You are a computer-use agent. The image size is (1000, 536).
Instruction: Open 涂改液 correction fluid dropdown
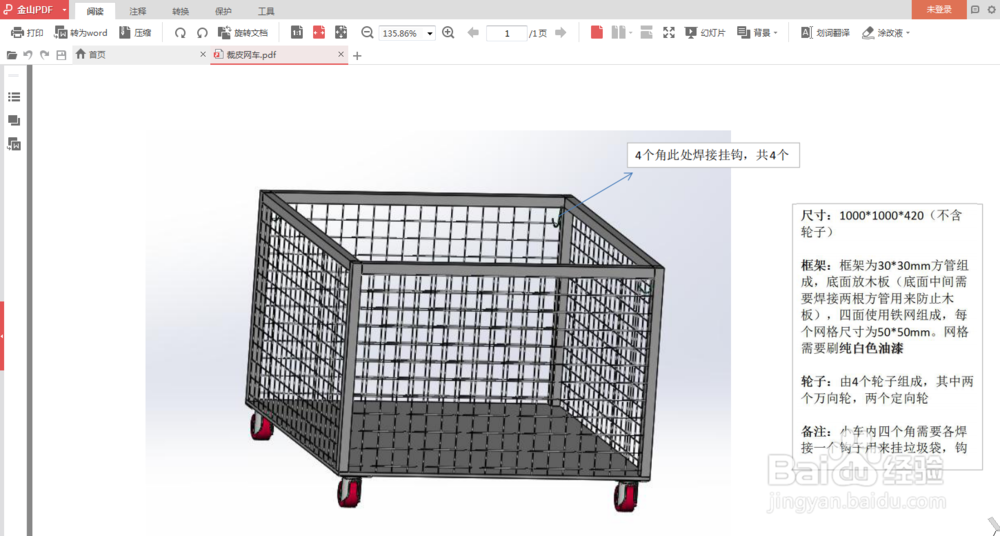click(x=886, y=33)
